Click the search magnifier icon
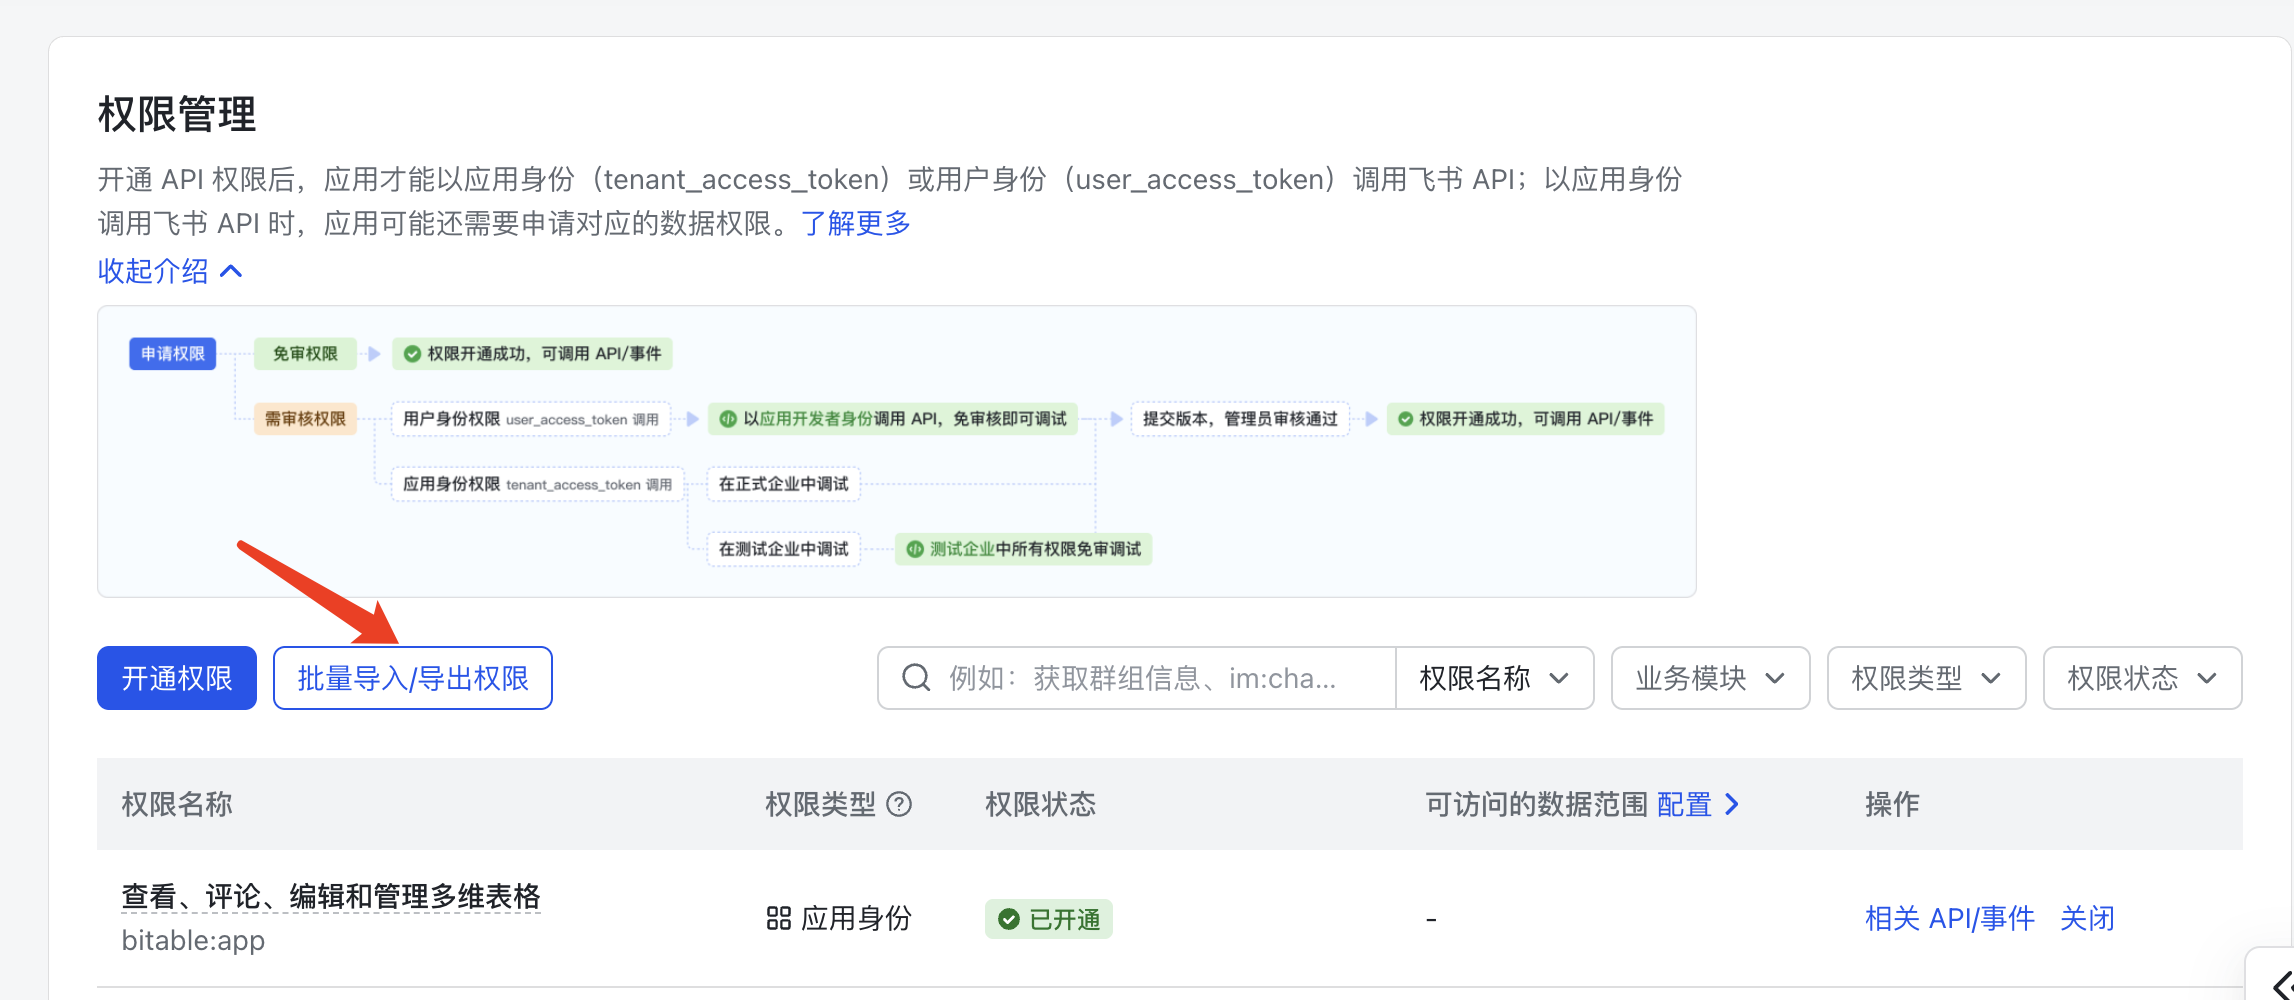Viewport: 2294px width, 1000px height. [x=916, y=678]
